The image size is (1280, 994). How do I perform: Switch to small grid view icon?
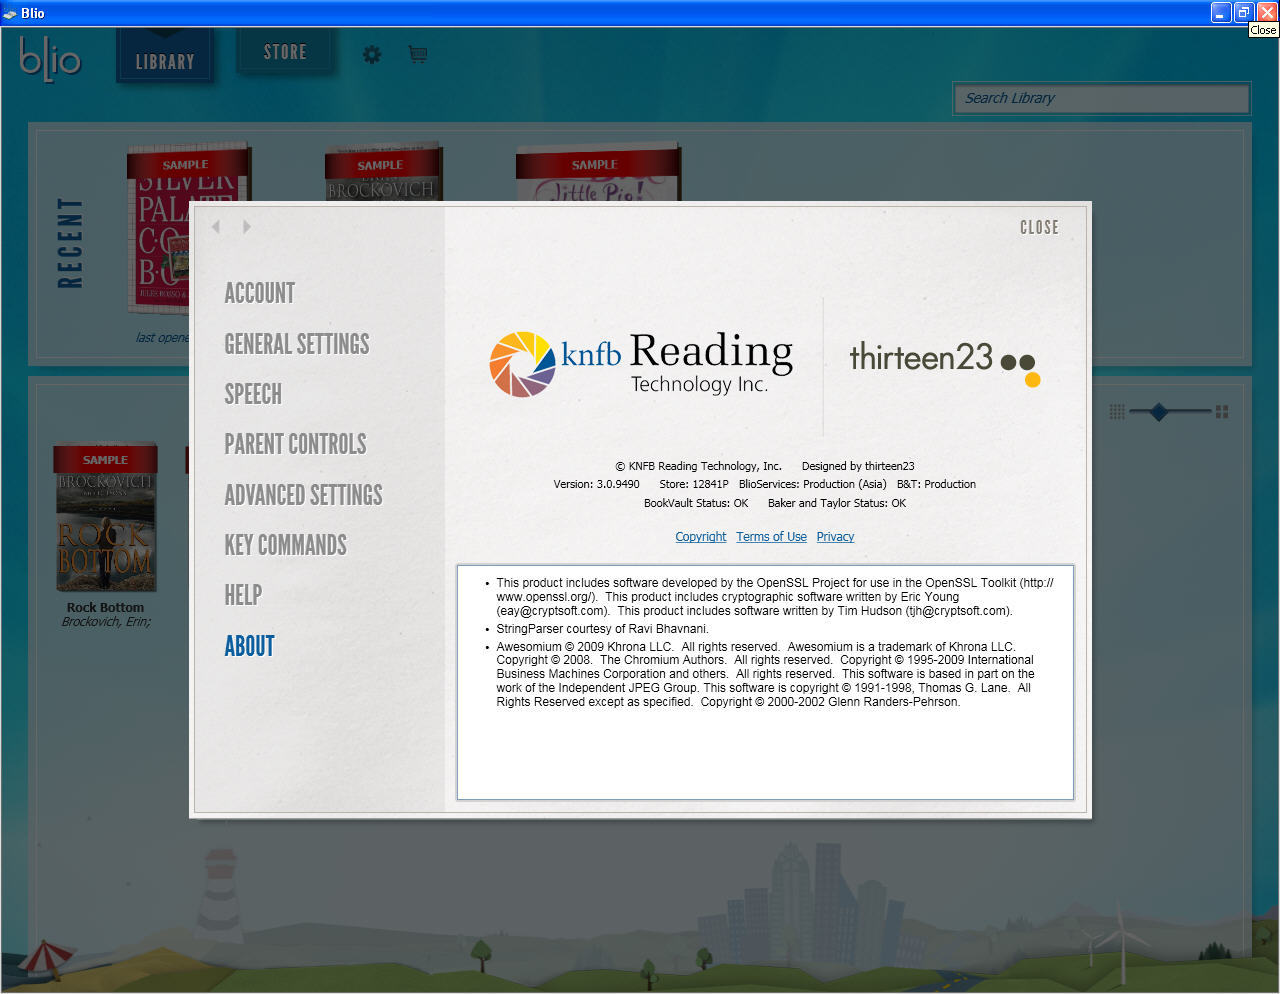[x=1117, y=412]
